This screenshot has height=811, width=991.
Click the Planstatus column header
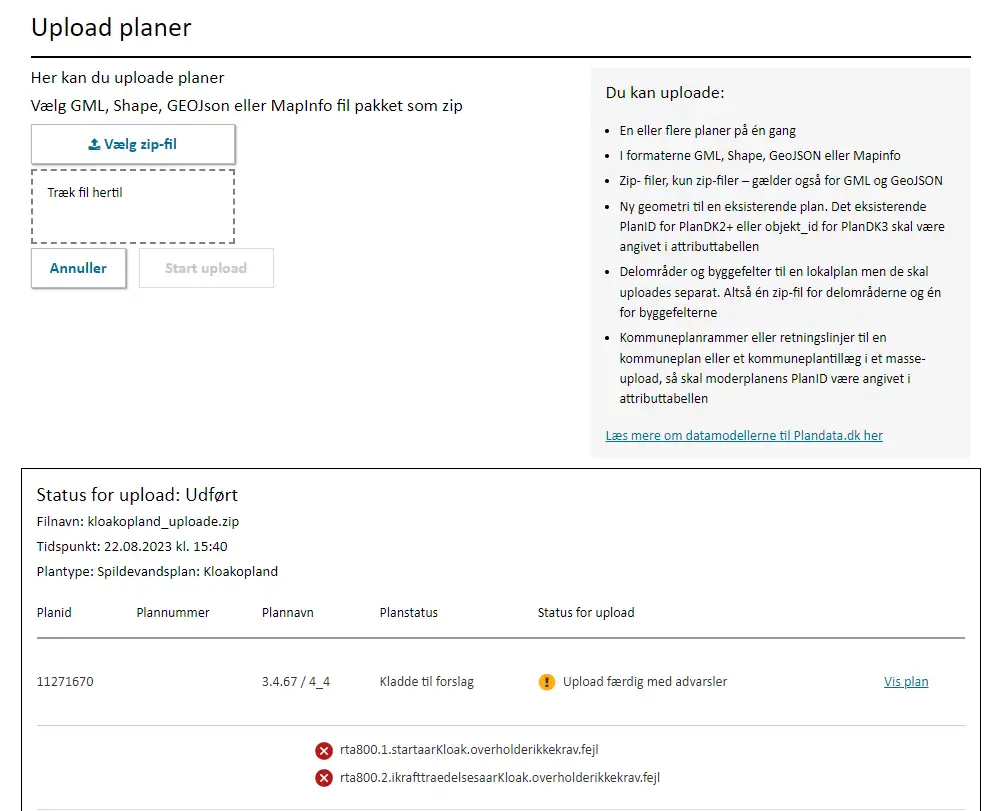click(x=409, y=613)
